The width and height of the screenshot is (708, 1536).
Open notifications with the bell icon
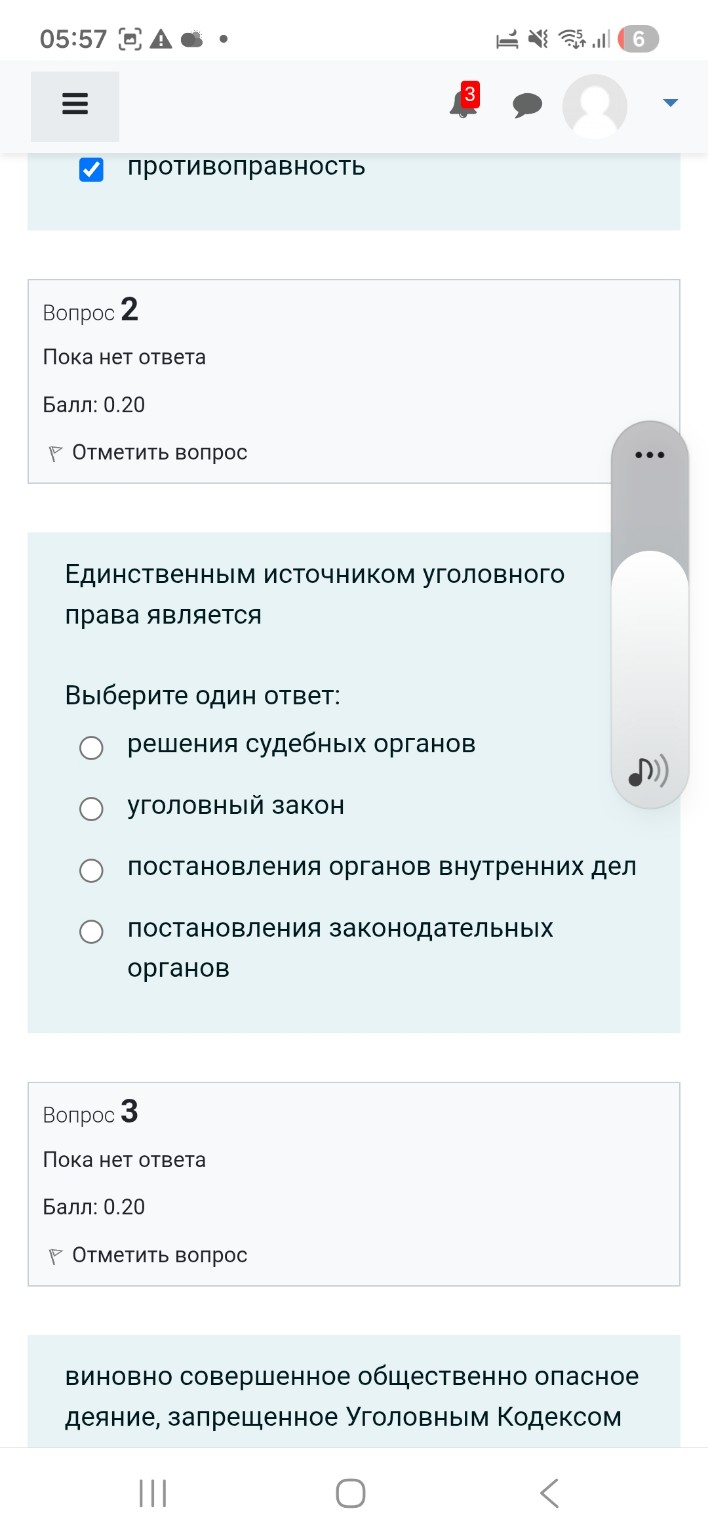coord(460,107)
